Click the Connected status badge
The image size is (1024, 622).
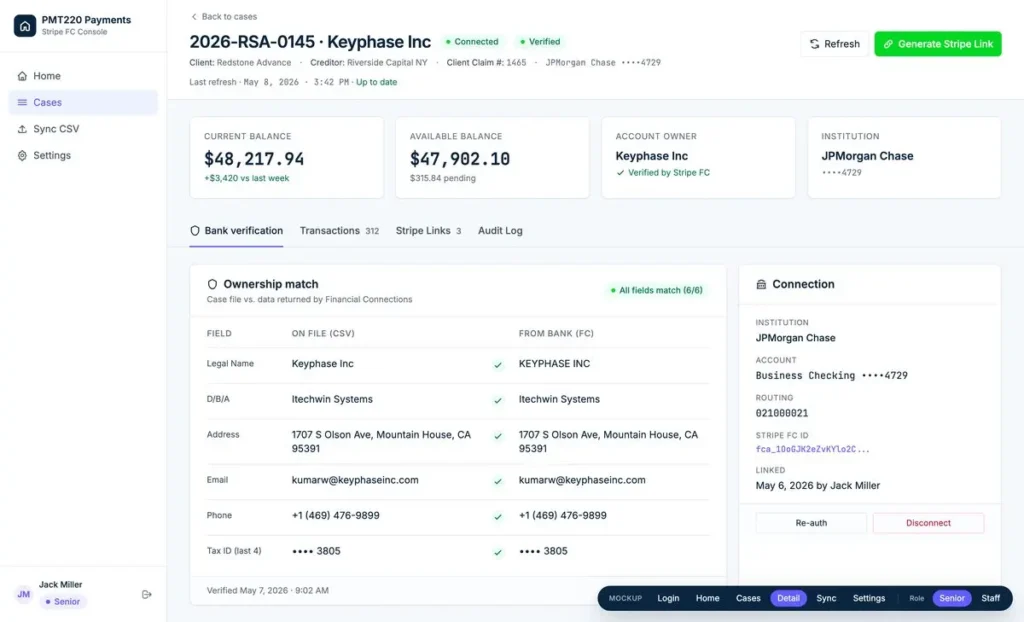click(472, 41)
